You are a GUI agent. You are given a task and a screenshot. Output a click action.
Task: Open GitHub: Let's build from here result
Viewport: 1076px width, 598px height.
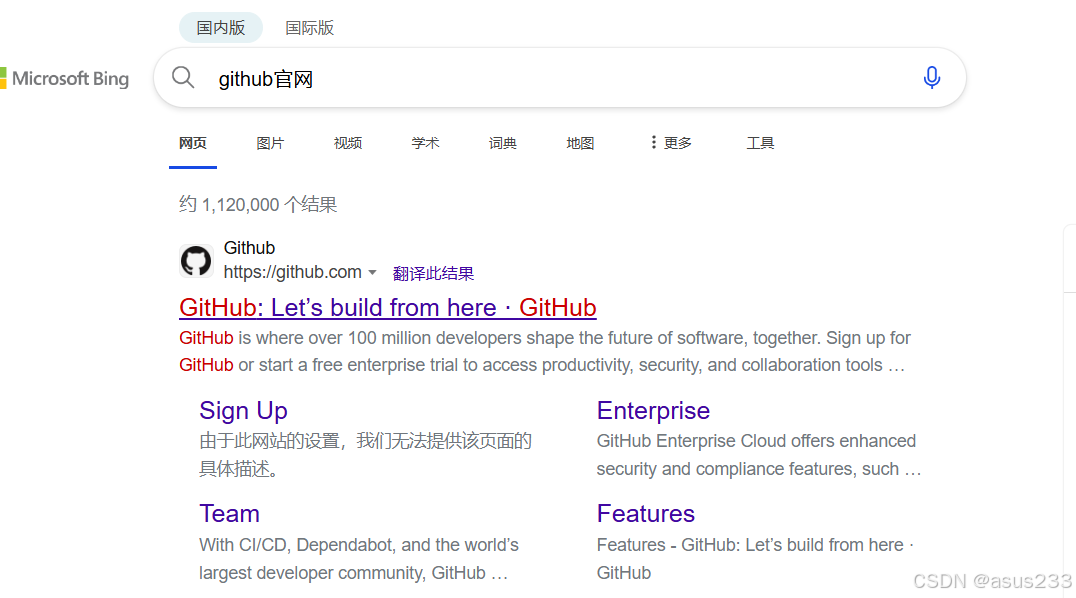point(388,308)
